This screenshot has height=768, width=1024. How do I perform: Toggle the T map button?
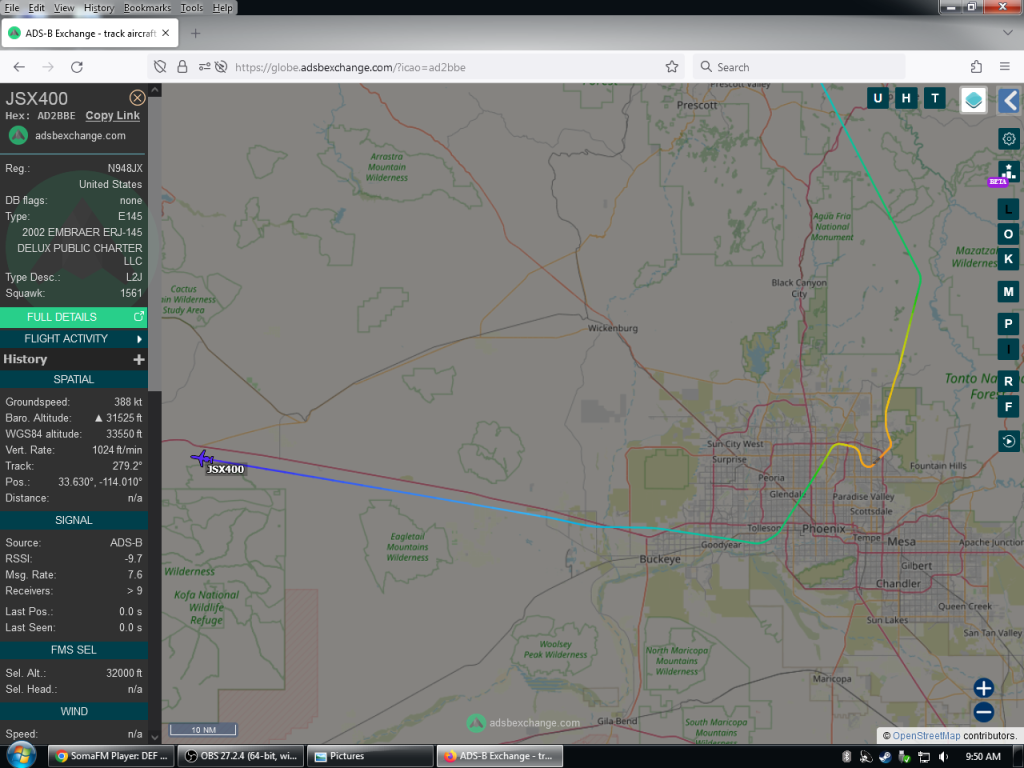coord(935,99)
